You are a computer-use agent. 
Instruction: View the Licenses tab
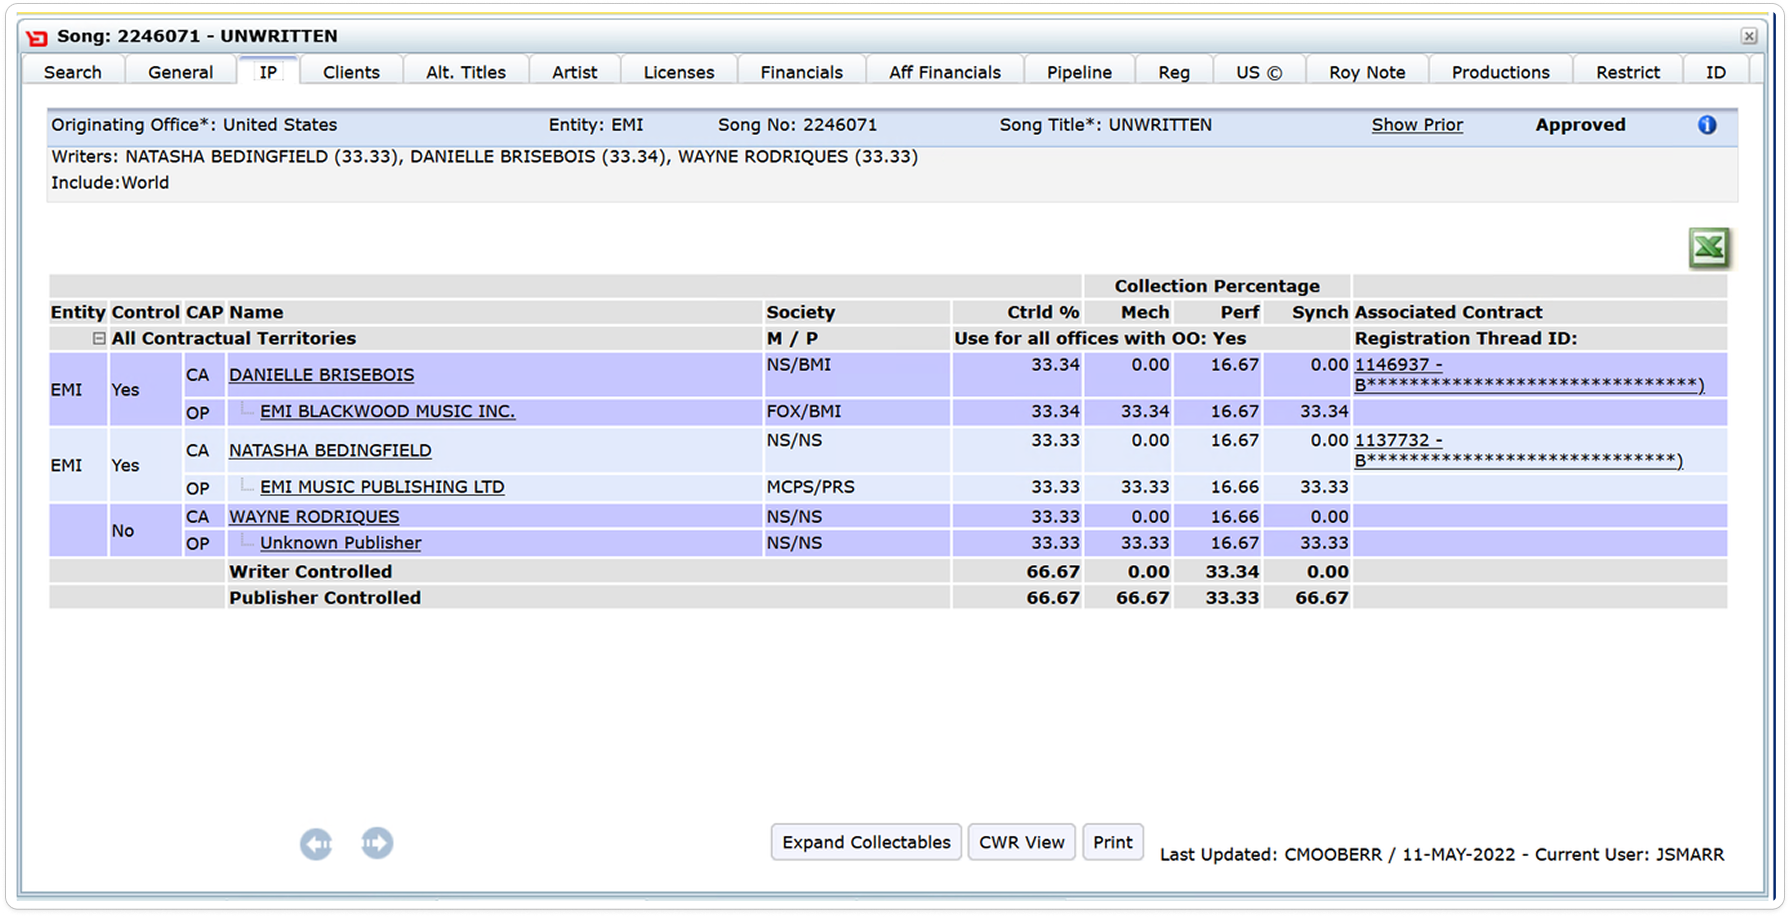pyautogui.click(x=679, y=72)
